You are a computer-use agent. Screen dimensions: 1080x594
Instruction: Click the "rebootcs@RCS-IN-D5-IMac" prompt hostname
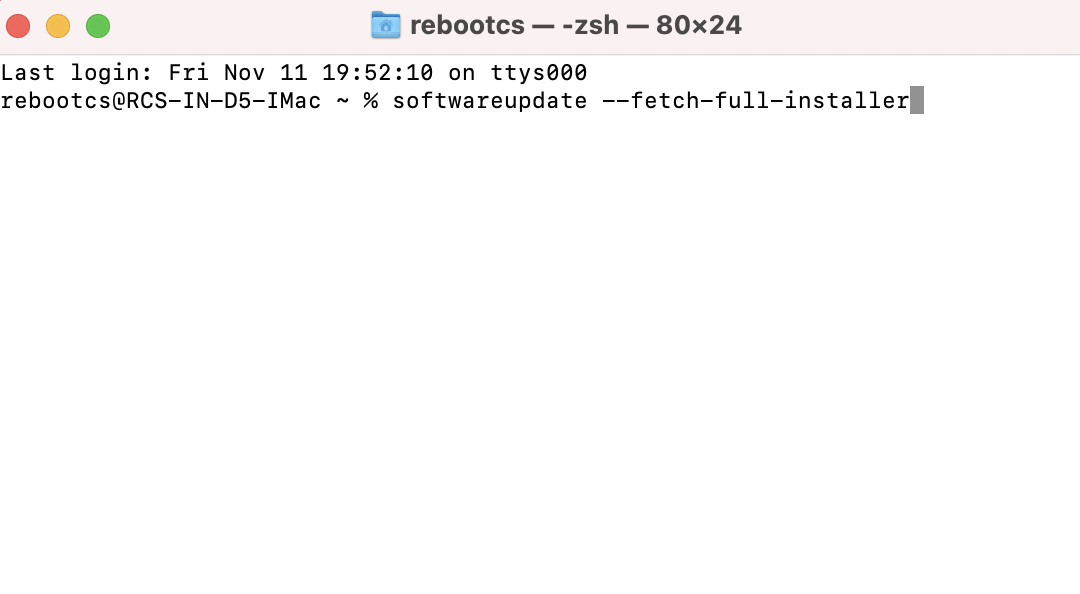(161, 101)
